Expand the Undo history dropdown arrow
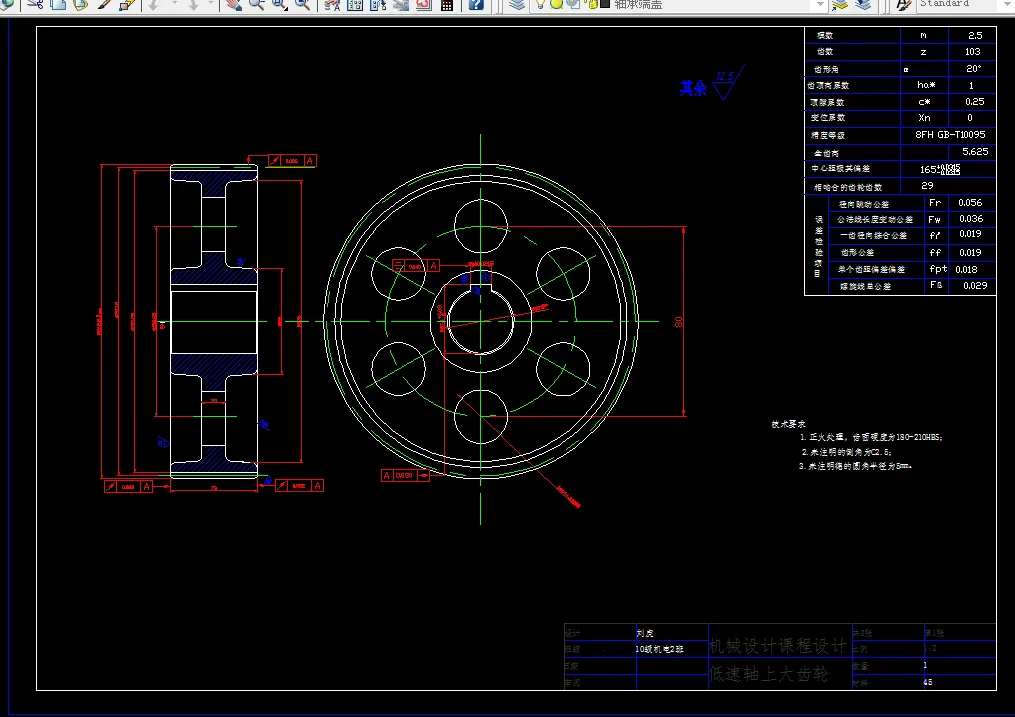The width and height of the screenshot is (1015, 717). (174, 4)
